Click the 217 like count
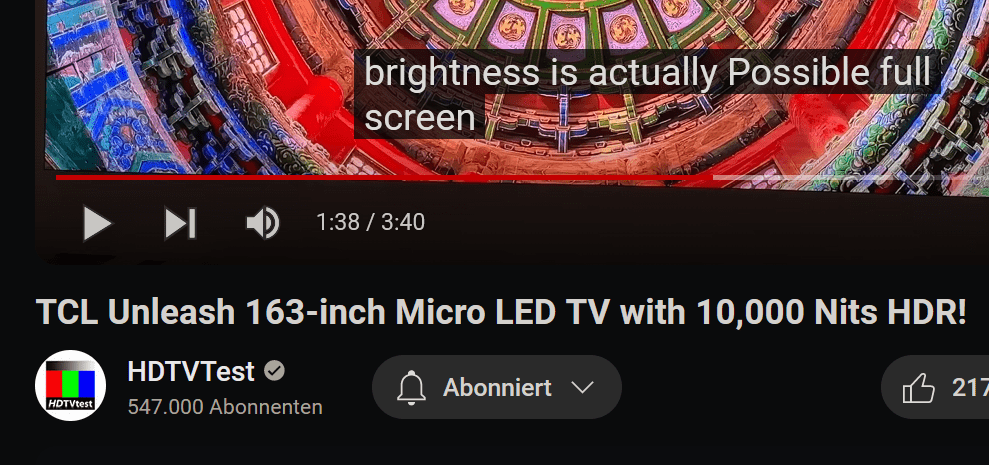Screen dimensions: 989x465 click(970, 388)
